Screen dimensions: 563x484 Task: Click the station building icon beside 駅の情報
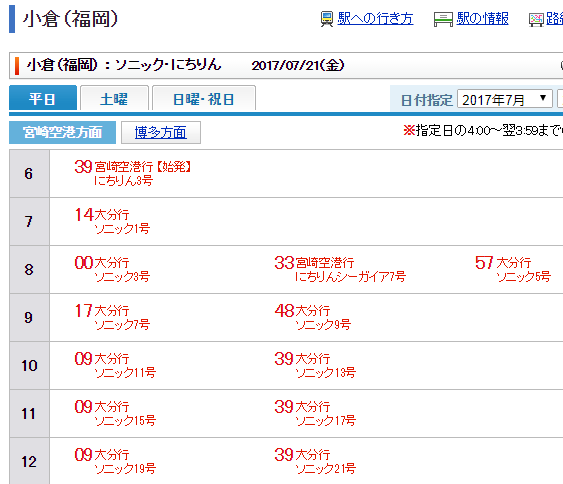point(443,19)
